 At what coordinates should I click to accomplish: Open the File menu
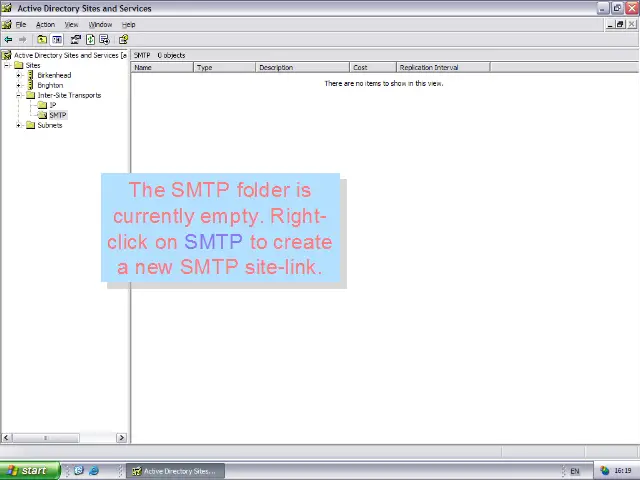click(21, 24)
